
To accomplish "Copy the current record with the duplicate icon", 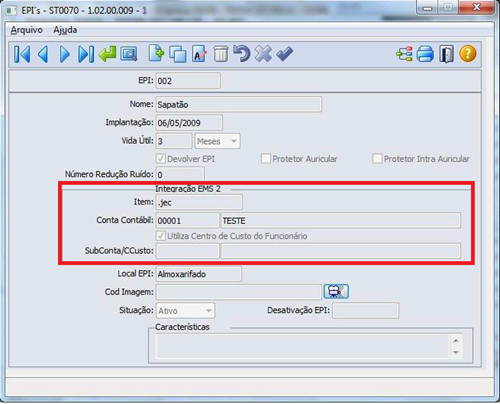I will [178, 54].
